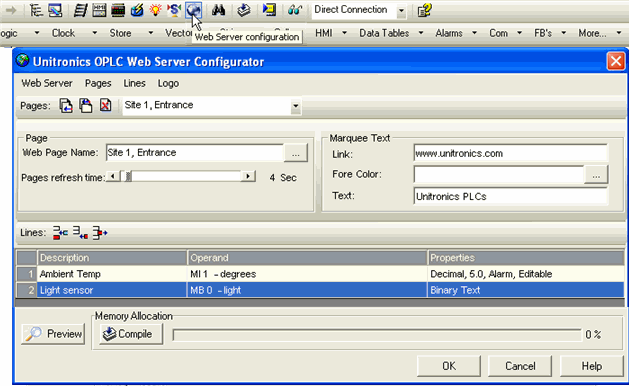
Task: Expand the Com dropdown menu
Action: pyautogui.click(x=519, y=33)
